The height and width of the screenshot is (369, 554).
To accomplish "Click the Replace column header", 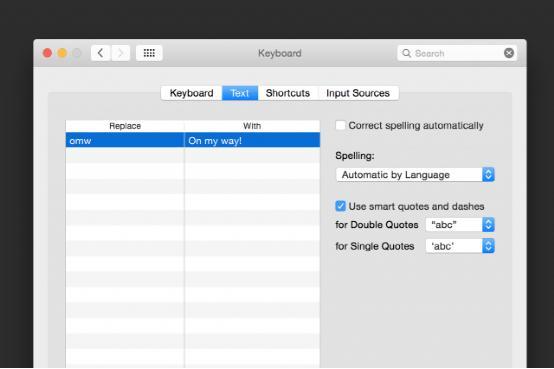I will click(125, 126).
